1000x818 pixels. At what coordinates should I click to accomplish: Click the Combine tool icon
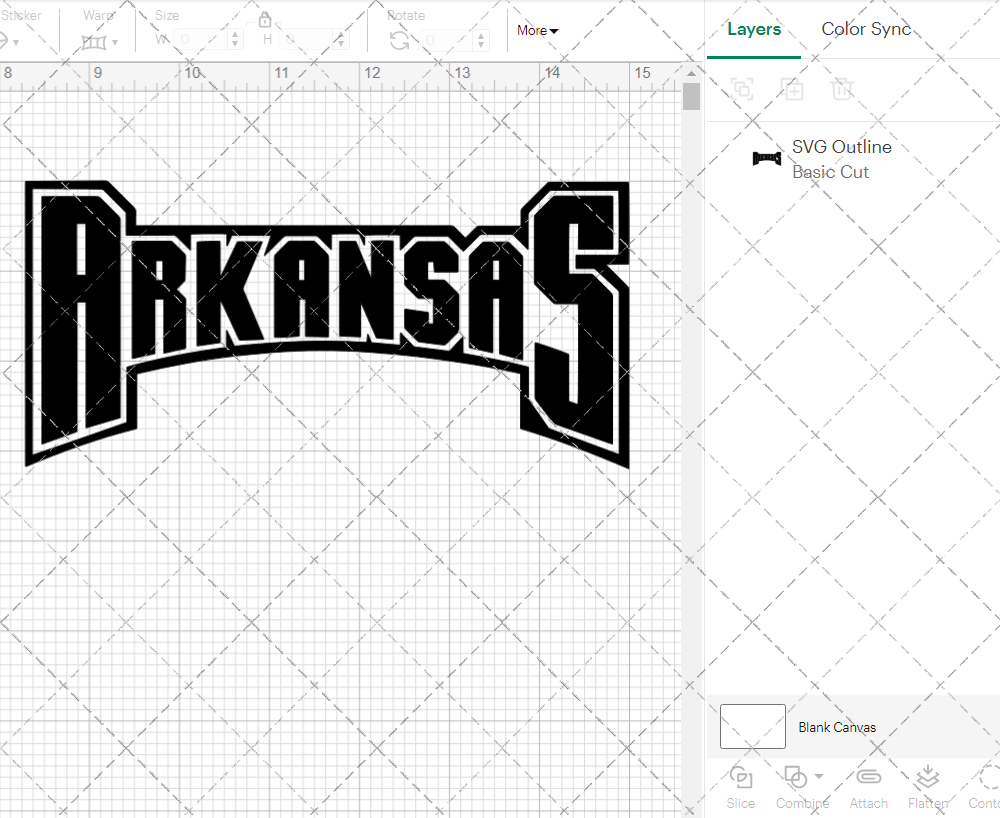795,777
